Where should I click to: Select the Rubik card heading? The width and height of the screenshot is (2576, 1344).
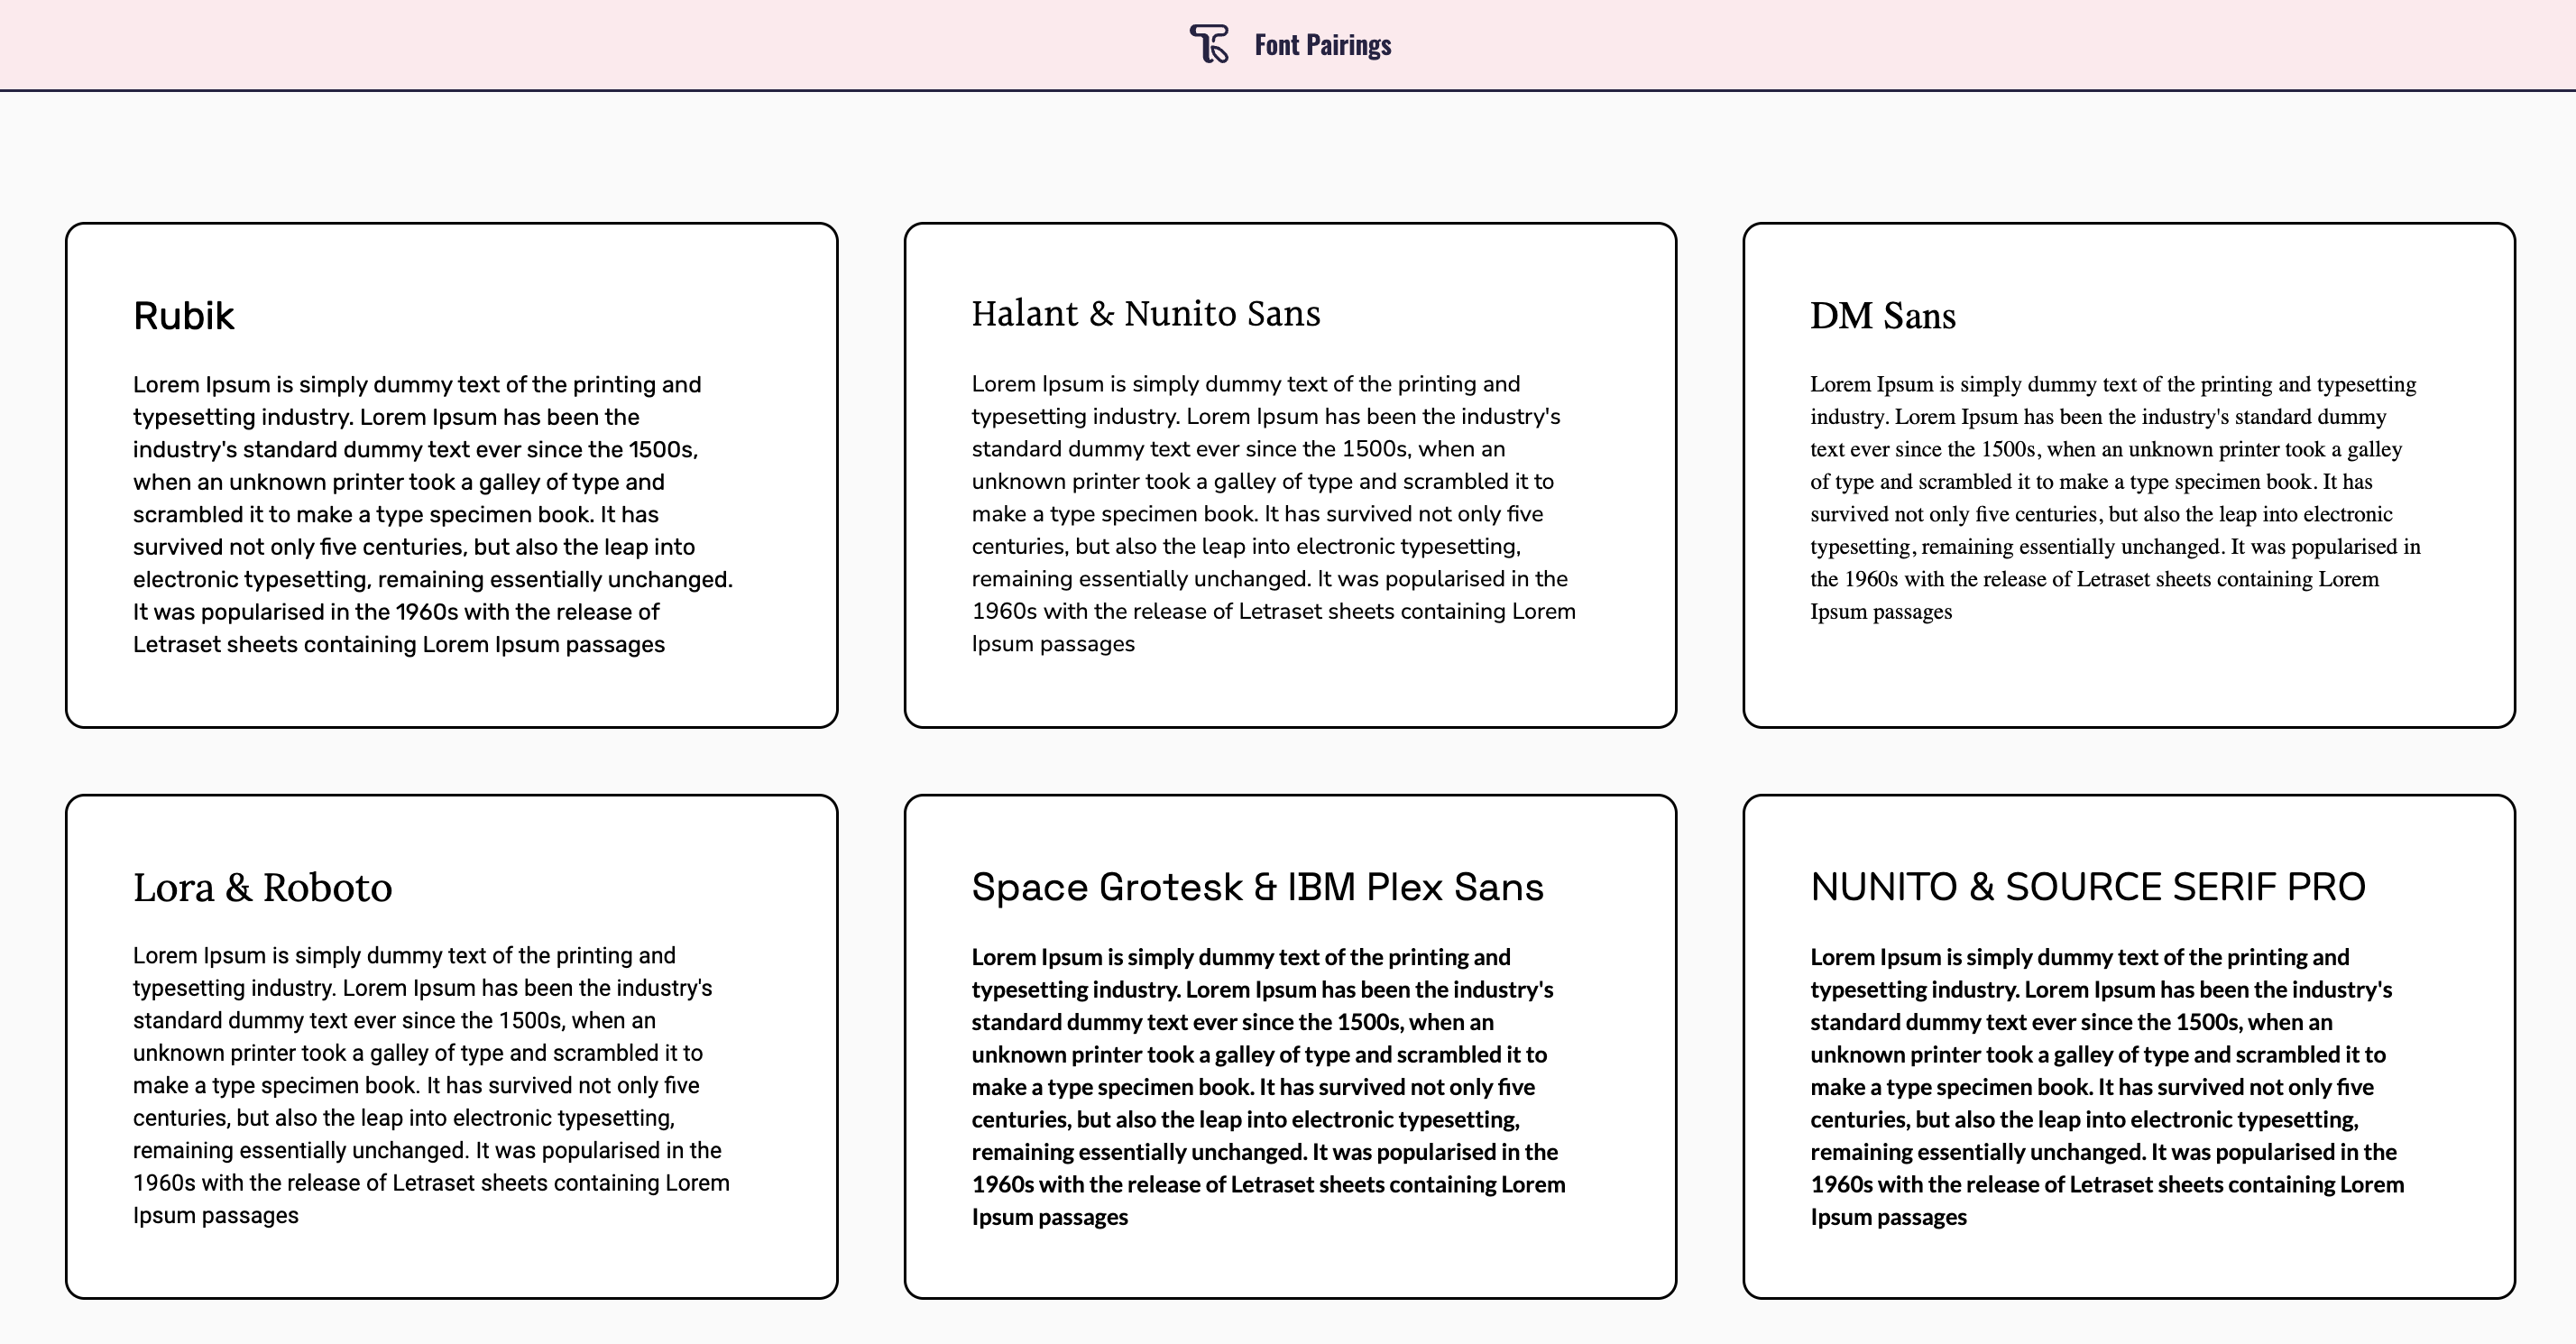click(184, 316)
